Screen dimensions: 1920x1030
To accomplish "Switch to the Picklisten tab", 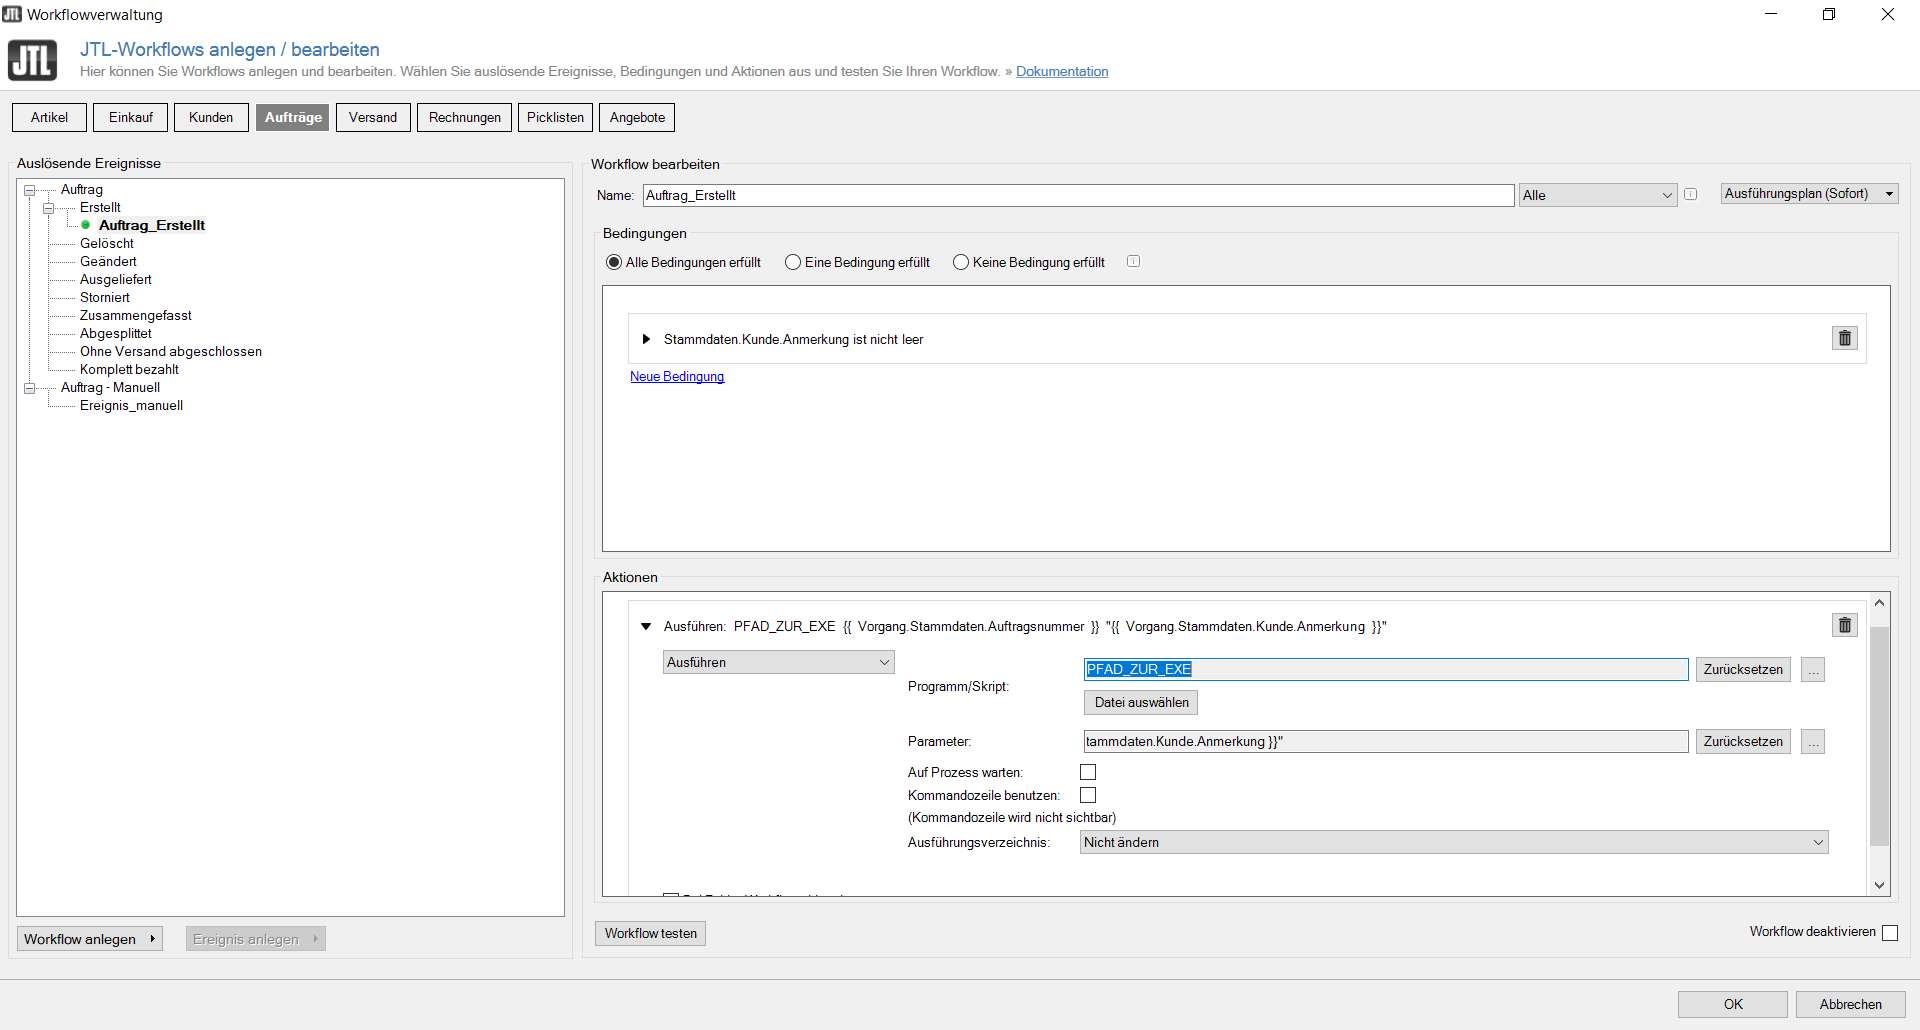I will tap(555, 117).
